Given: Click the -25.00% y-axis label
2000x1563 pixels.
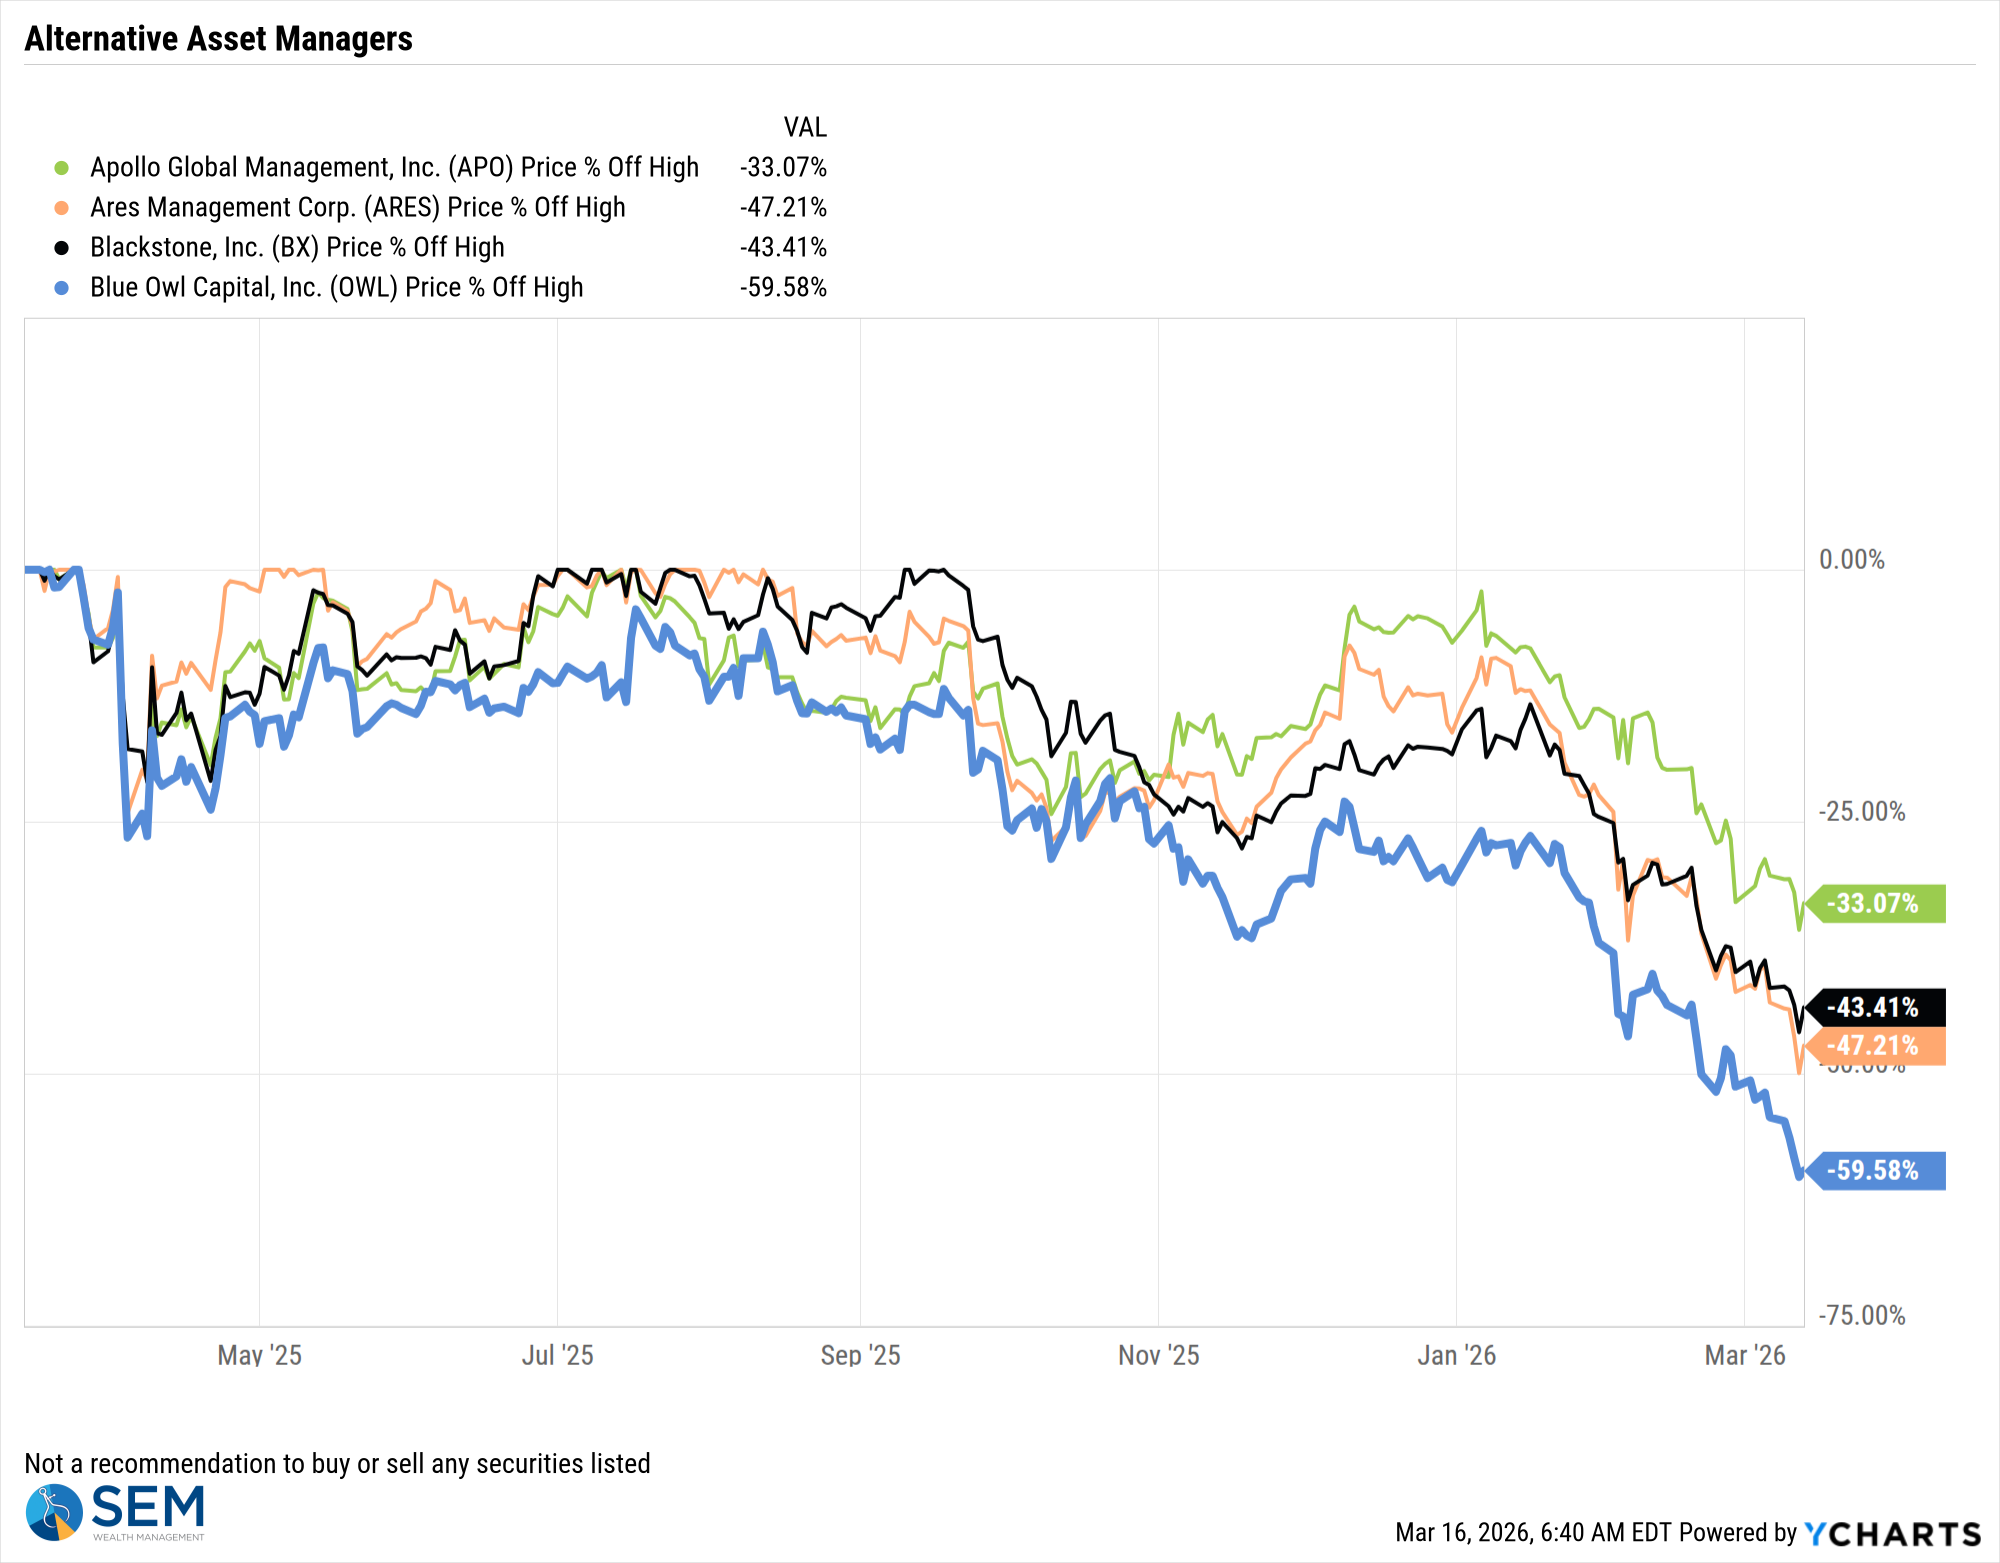Looking at the screenshot, I should point(1862,812).
